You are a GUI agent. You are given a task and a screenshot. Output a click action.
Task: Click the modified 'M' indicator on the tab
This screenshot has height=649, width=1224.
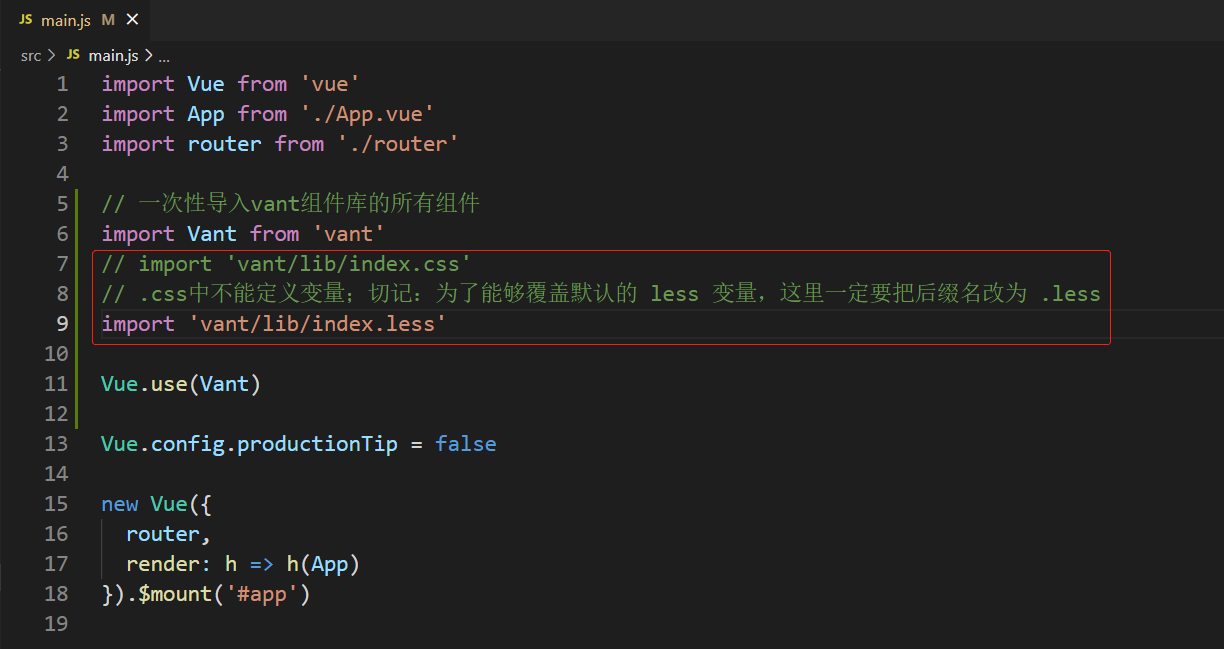[x=109, y=20]
